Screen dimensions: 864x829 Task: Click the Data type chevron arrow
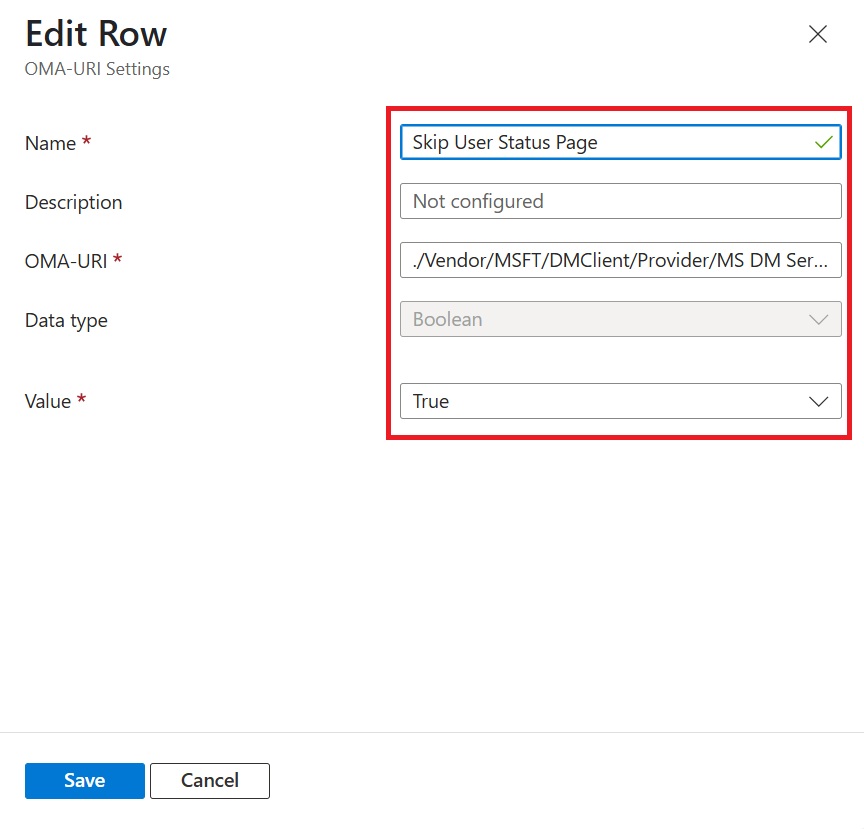click(818, 319)
